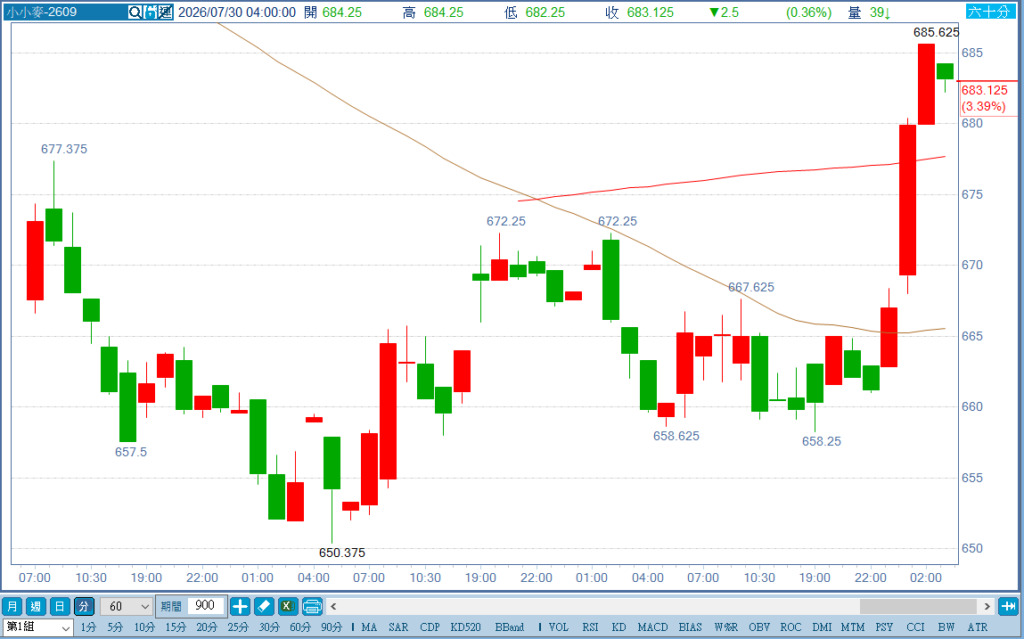Click the 日 daily period icon
Screen dimensions: 1024x639
(x=59, y=606)
